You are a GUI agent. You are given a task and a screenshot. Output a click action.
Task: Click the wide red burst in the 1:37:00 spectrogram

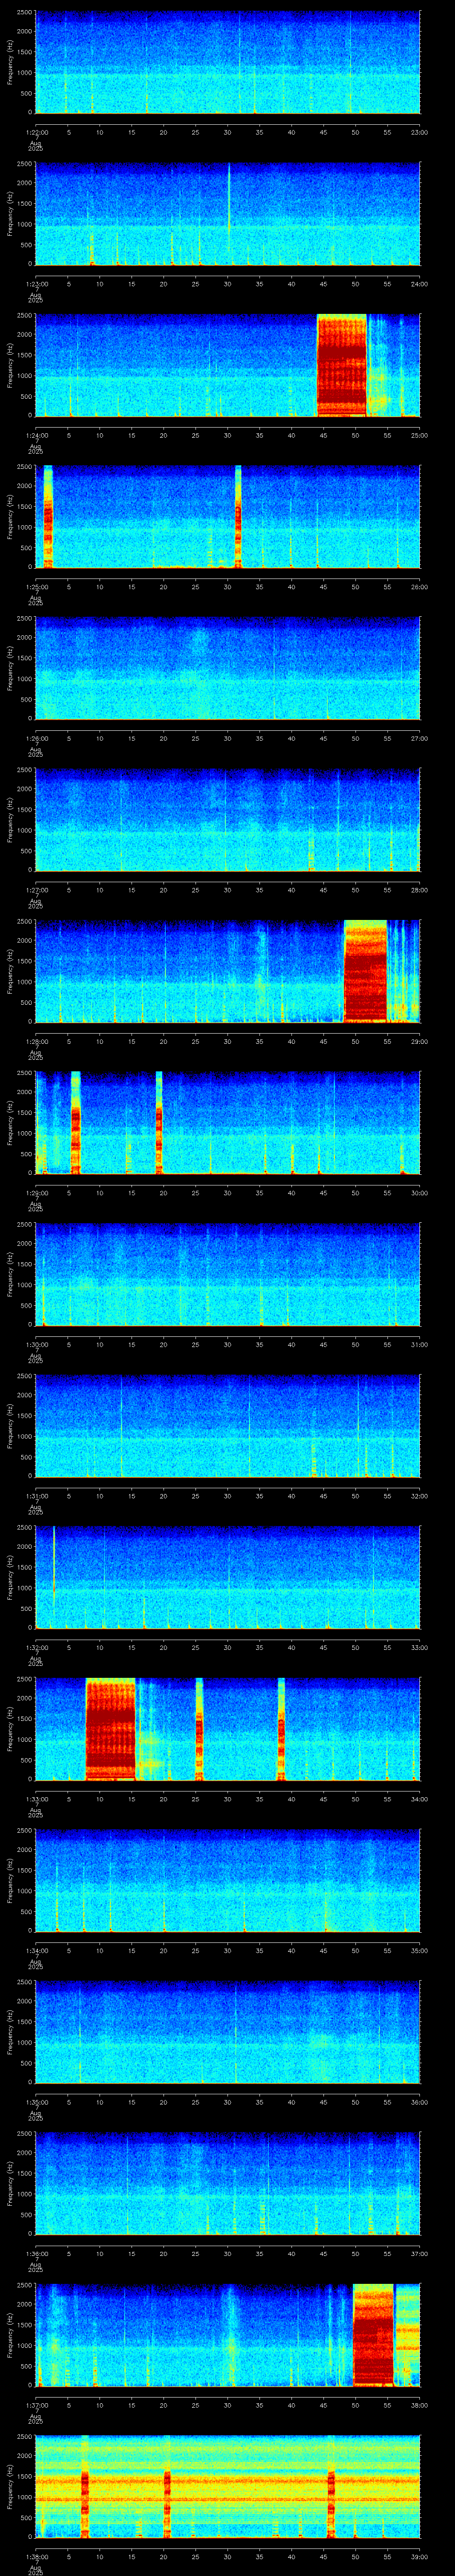tap(373, 2334)
